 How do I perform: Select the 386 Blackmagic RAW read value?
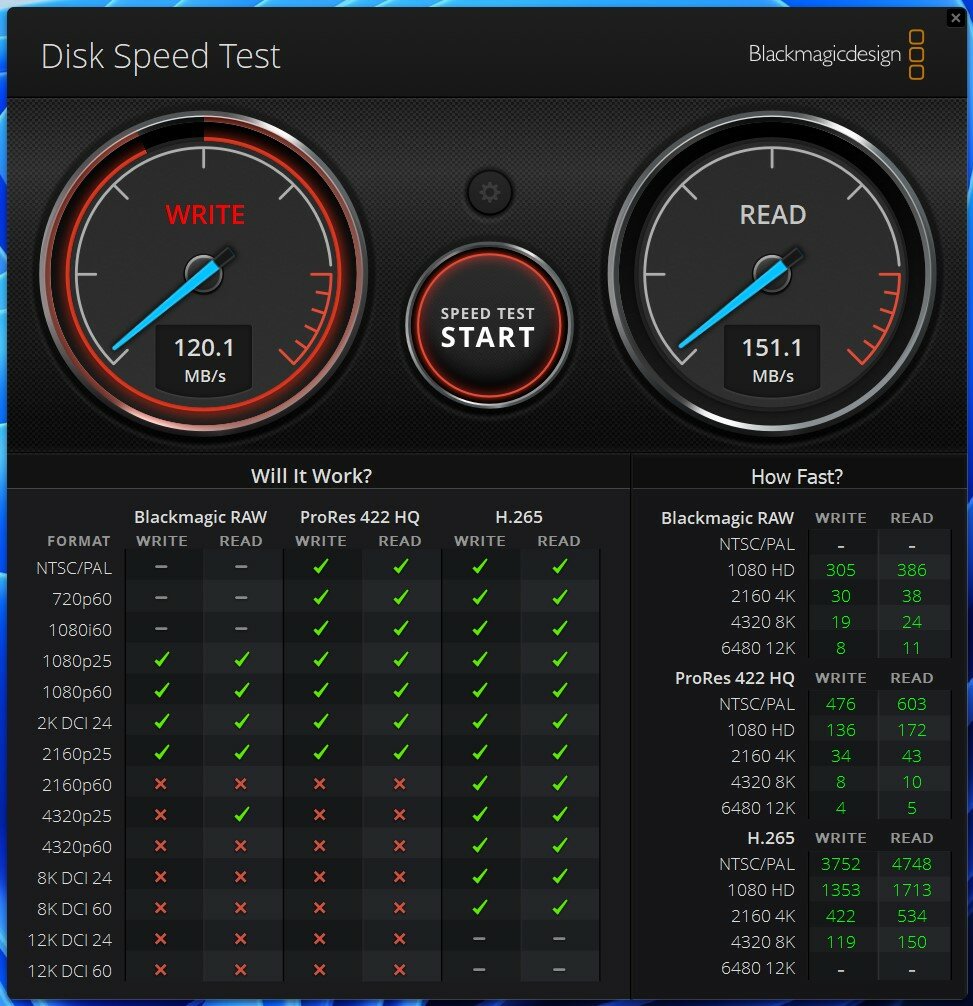911,570
